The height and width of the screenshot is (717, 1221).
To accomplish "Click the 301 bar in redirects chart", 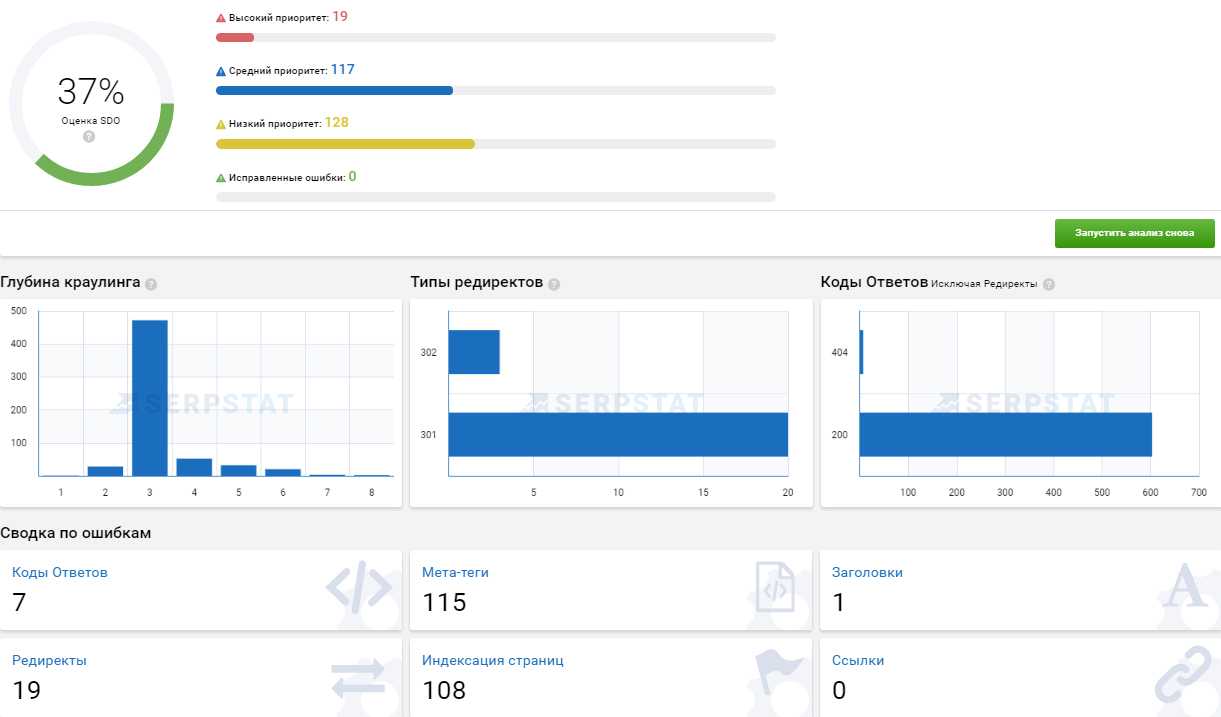I will 618,434.
